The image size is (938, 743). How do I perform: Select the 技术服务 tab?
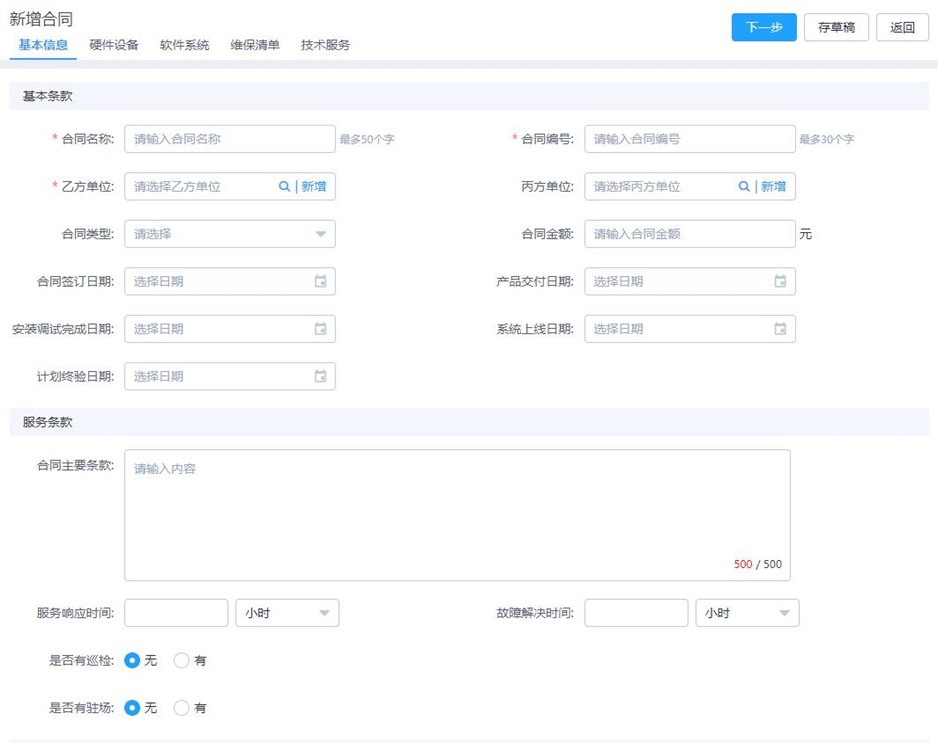tap(325, 45)
